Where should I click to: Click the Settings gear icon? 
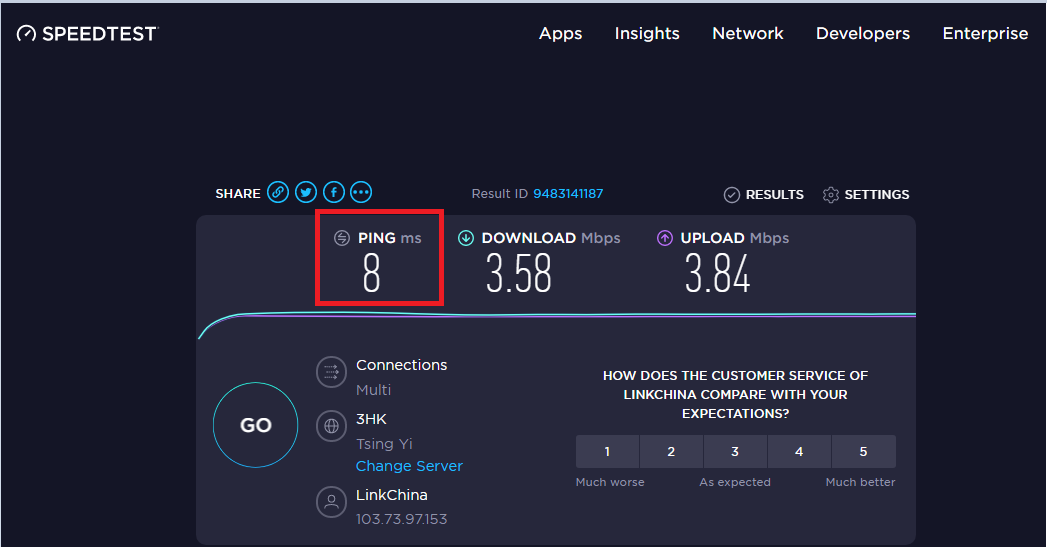[x=831, y=195]
